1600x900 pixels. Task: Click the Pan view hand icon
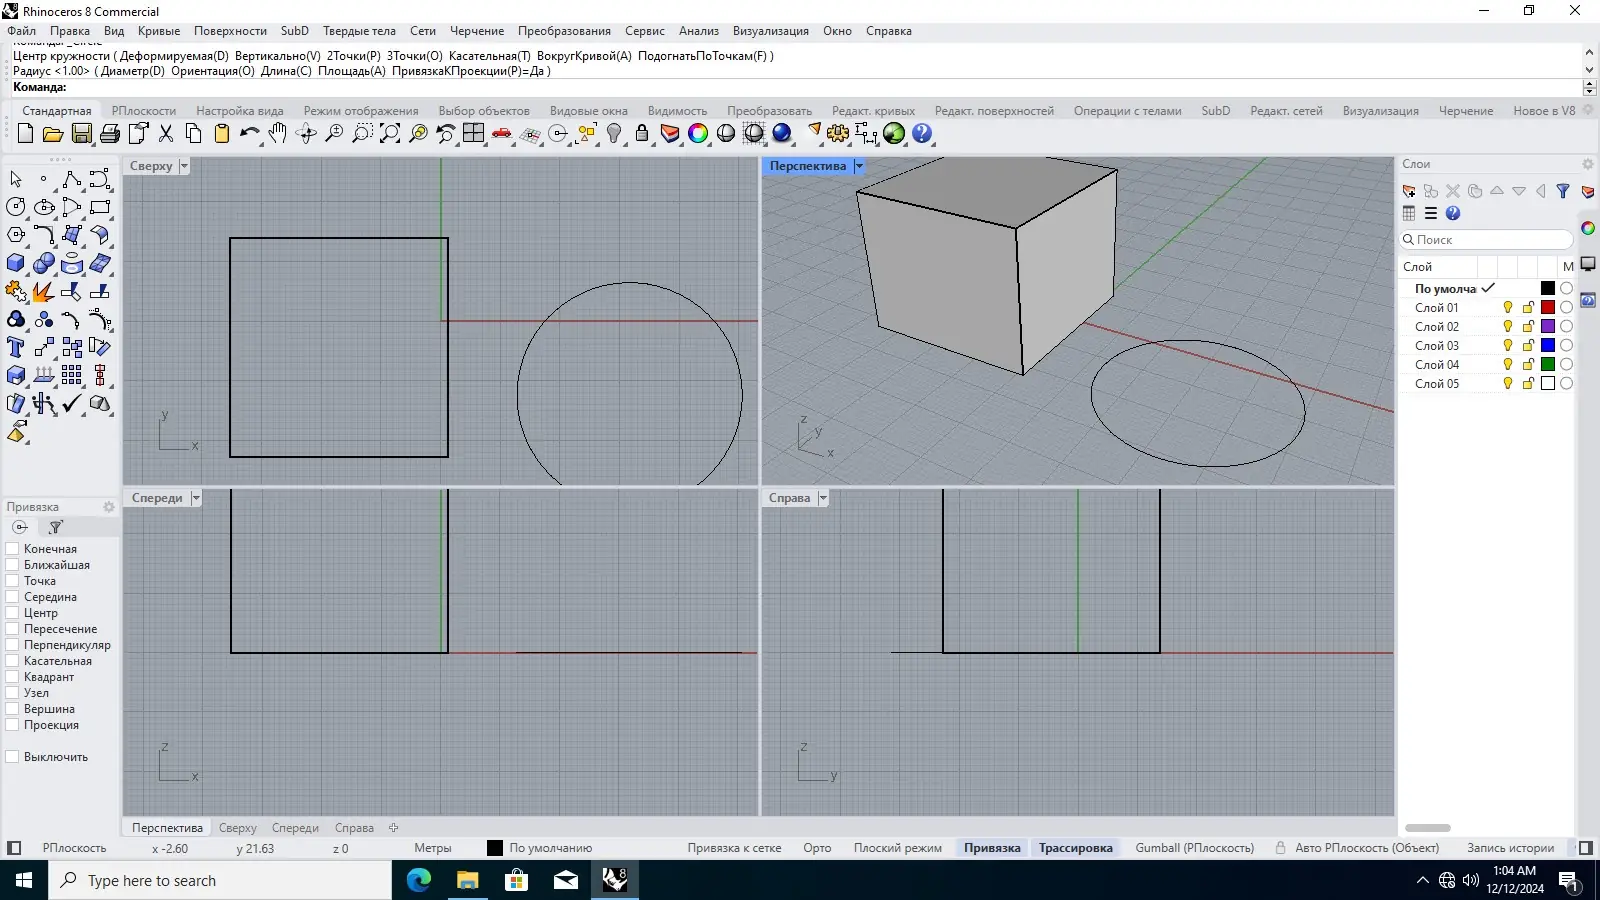[278, 134]
